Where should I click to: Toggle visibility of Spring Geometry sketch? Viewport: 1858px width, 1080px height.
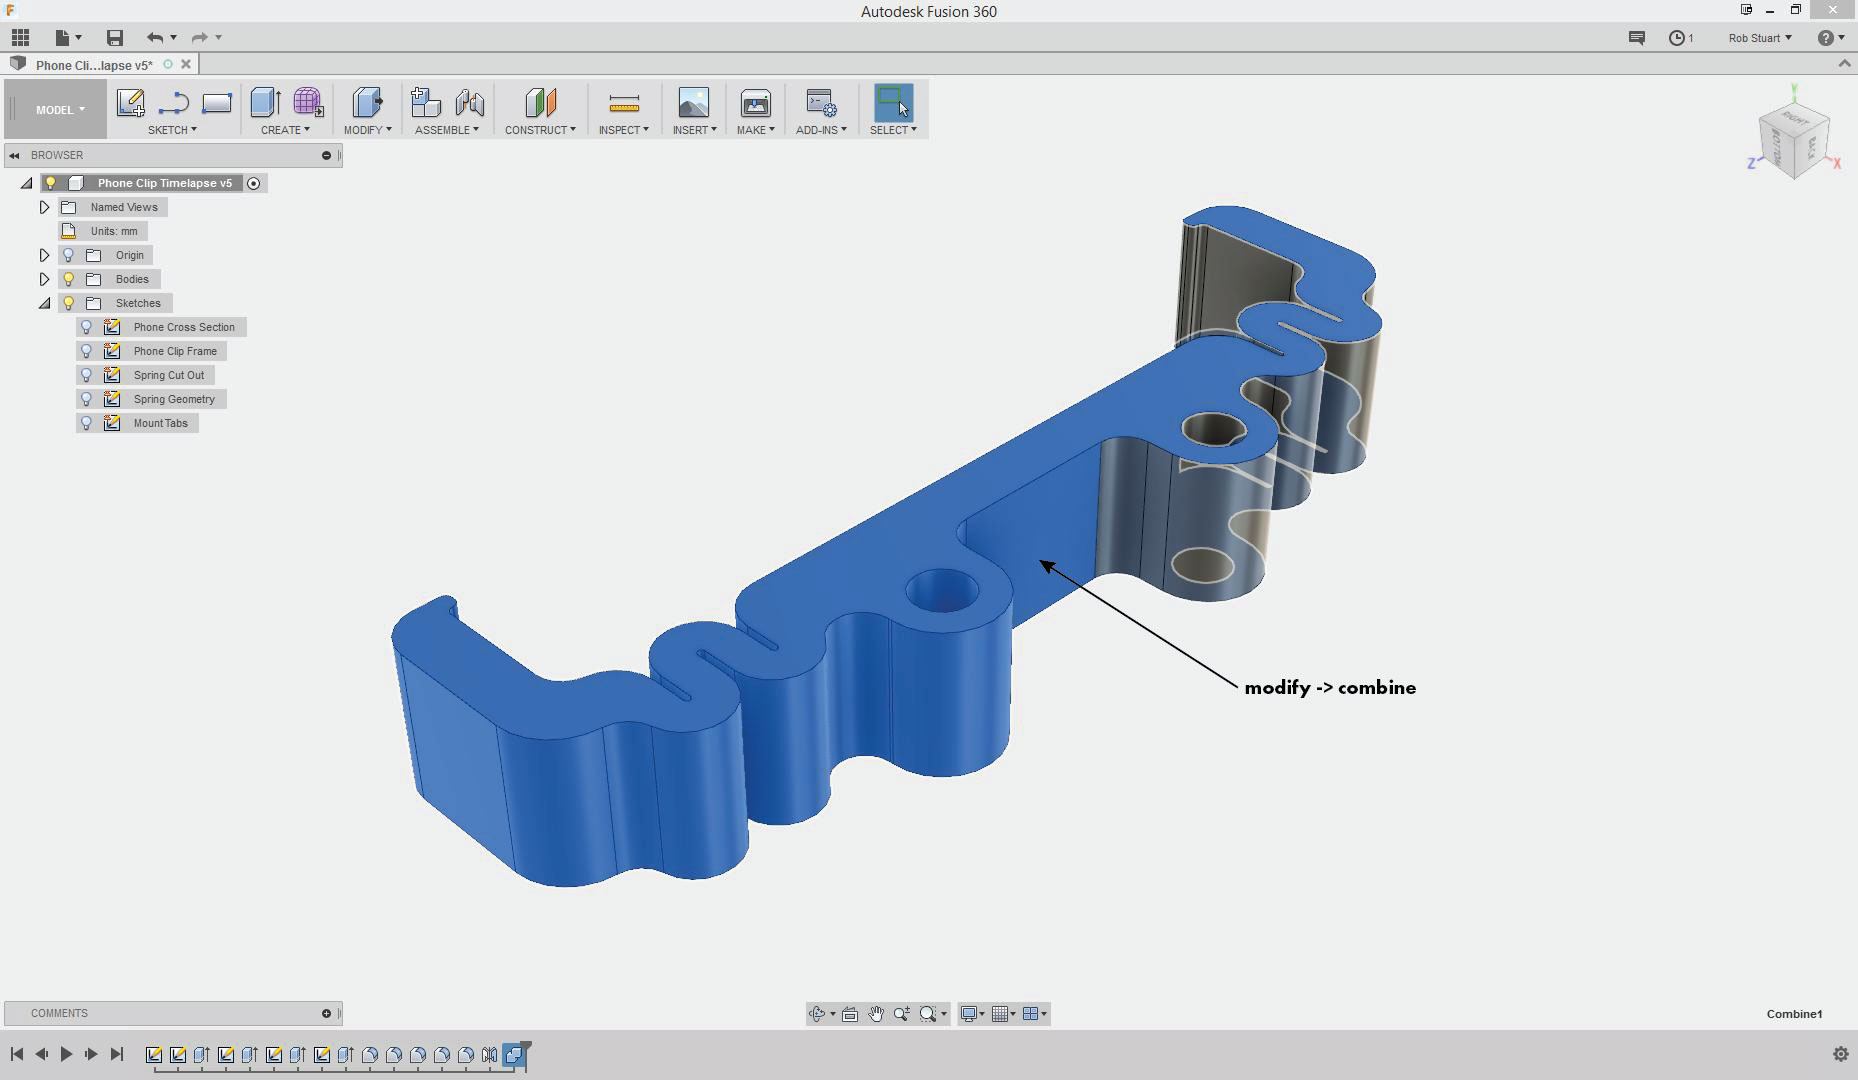(87, 399)
